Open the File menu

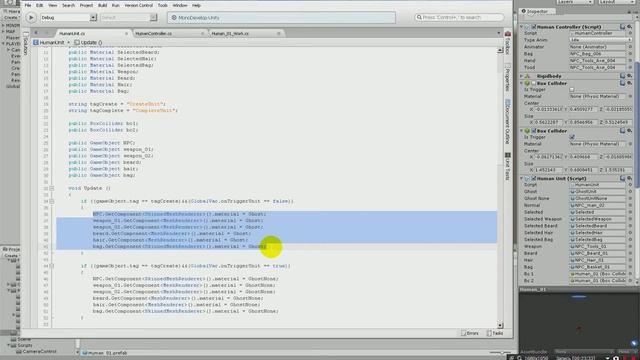(28, 5)
